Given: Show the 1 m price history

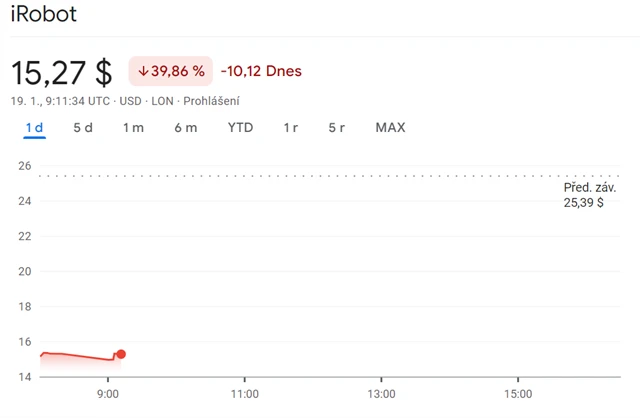Looking at the screenshot, I should pyautogui.click(x=133, y=127).
